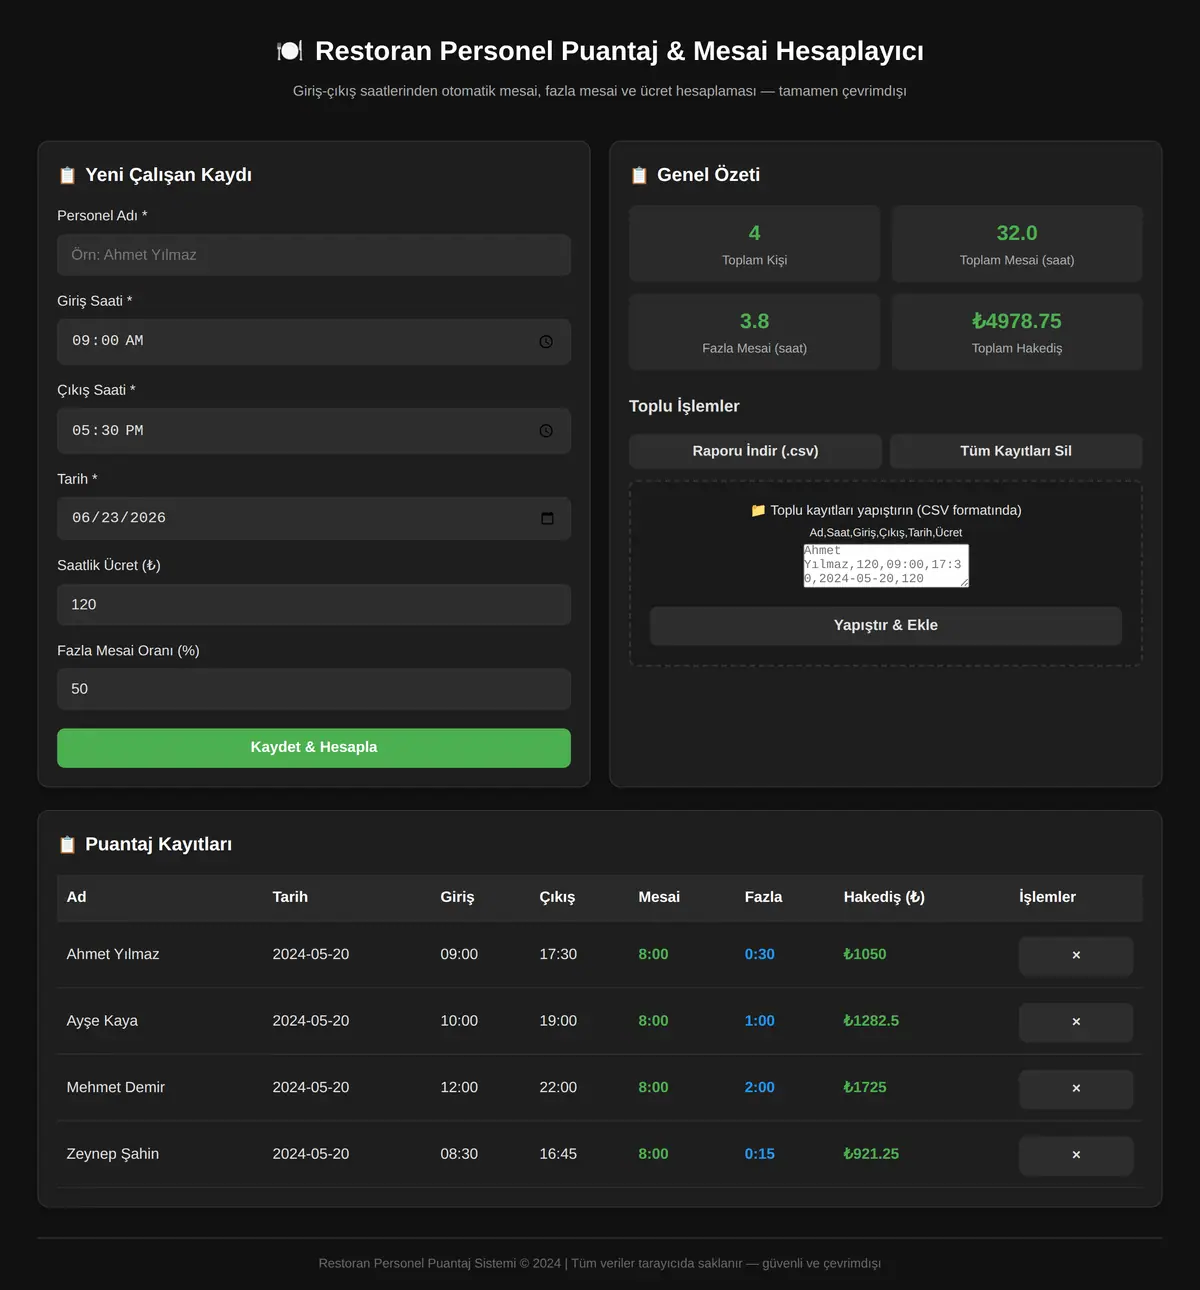The image size is (1200, 1290).
Task: Click the ₺1282.5 earnings value
Action: 871,1021
